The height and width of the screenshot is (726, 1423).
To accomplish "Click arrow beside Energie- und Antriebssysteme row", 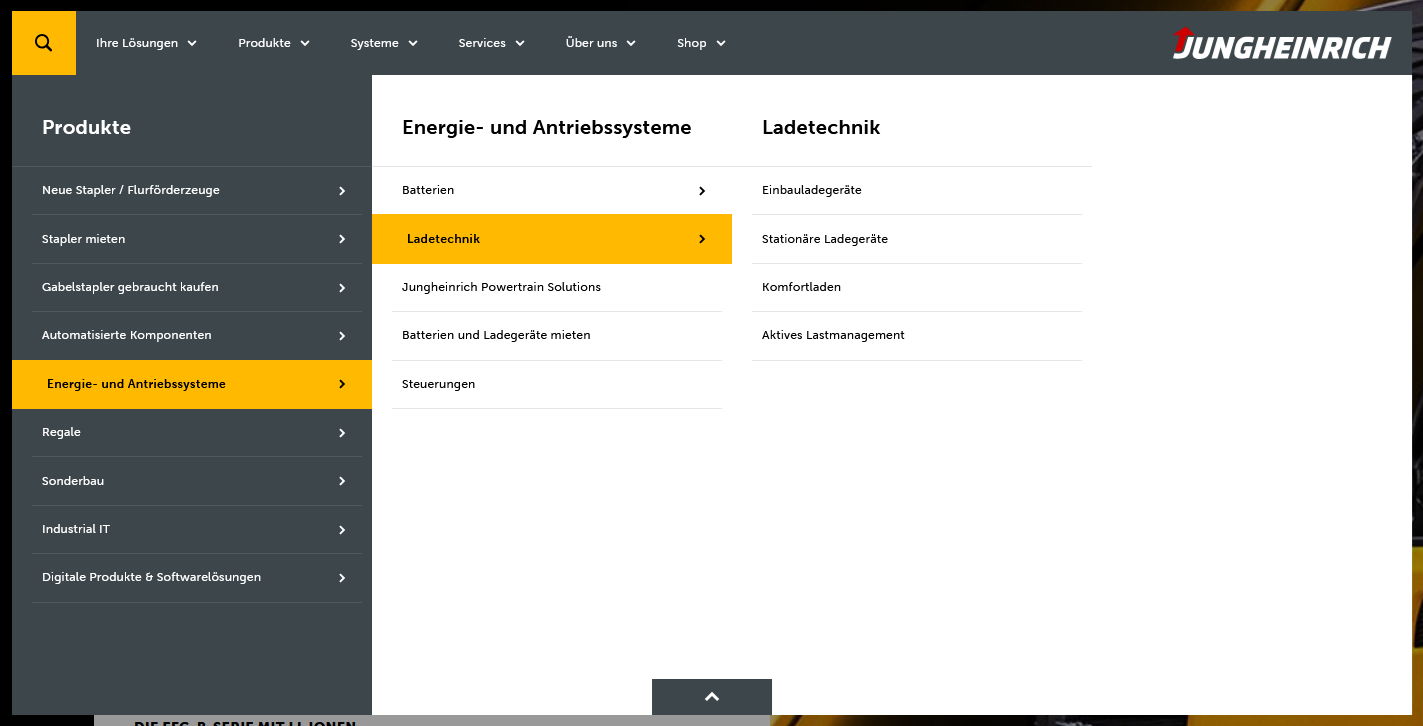I will tap(342, 384).
